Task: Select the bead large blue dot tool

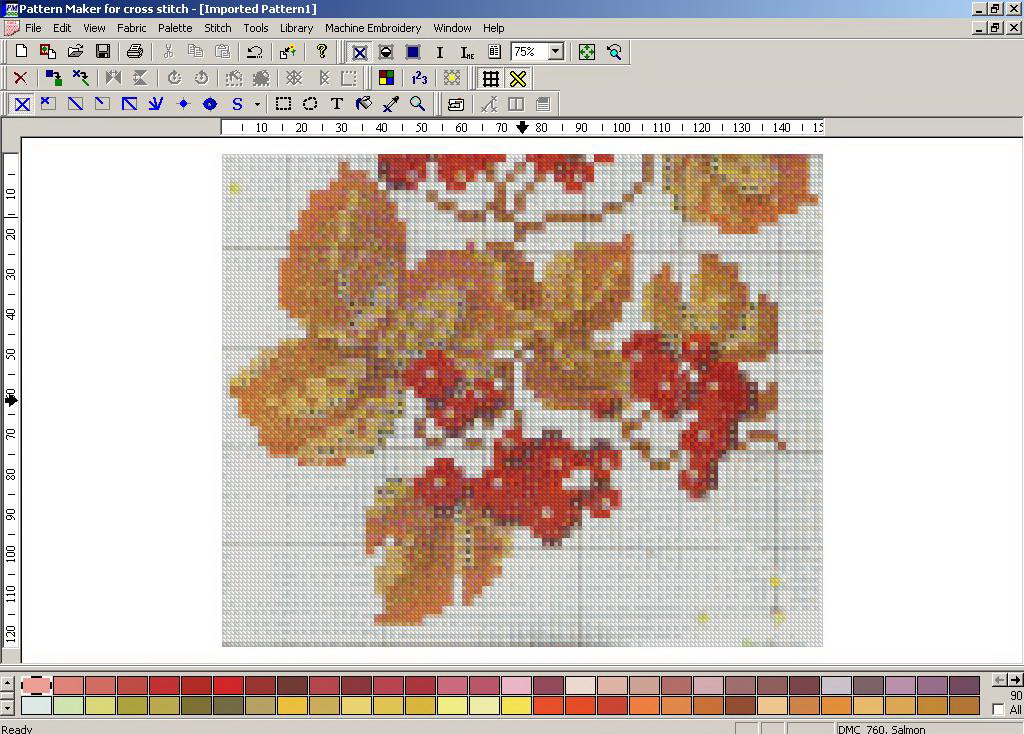Action: (210, 104)
